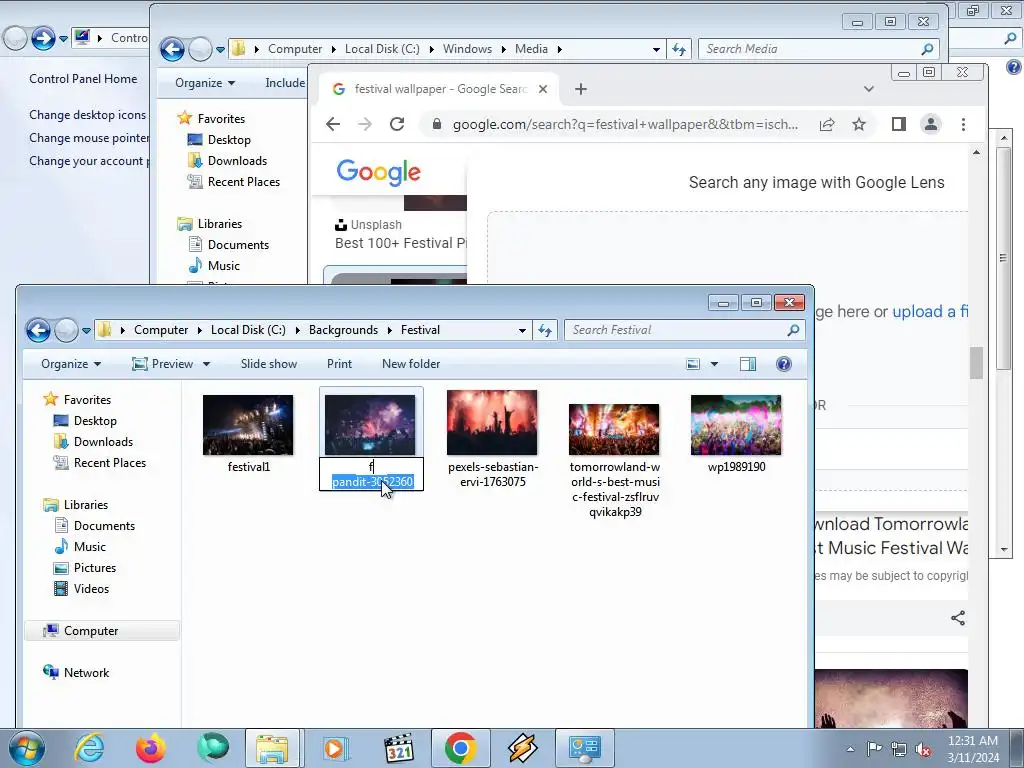Click the upload a file link
Image resolution: width=1024 pixels, height=768 pixels.
click(930, 312)
